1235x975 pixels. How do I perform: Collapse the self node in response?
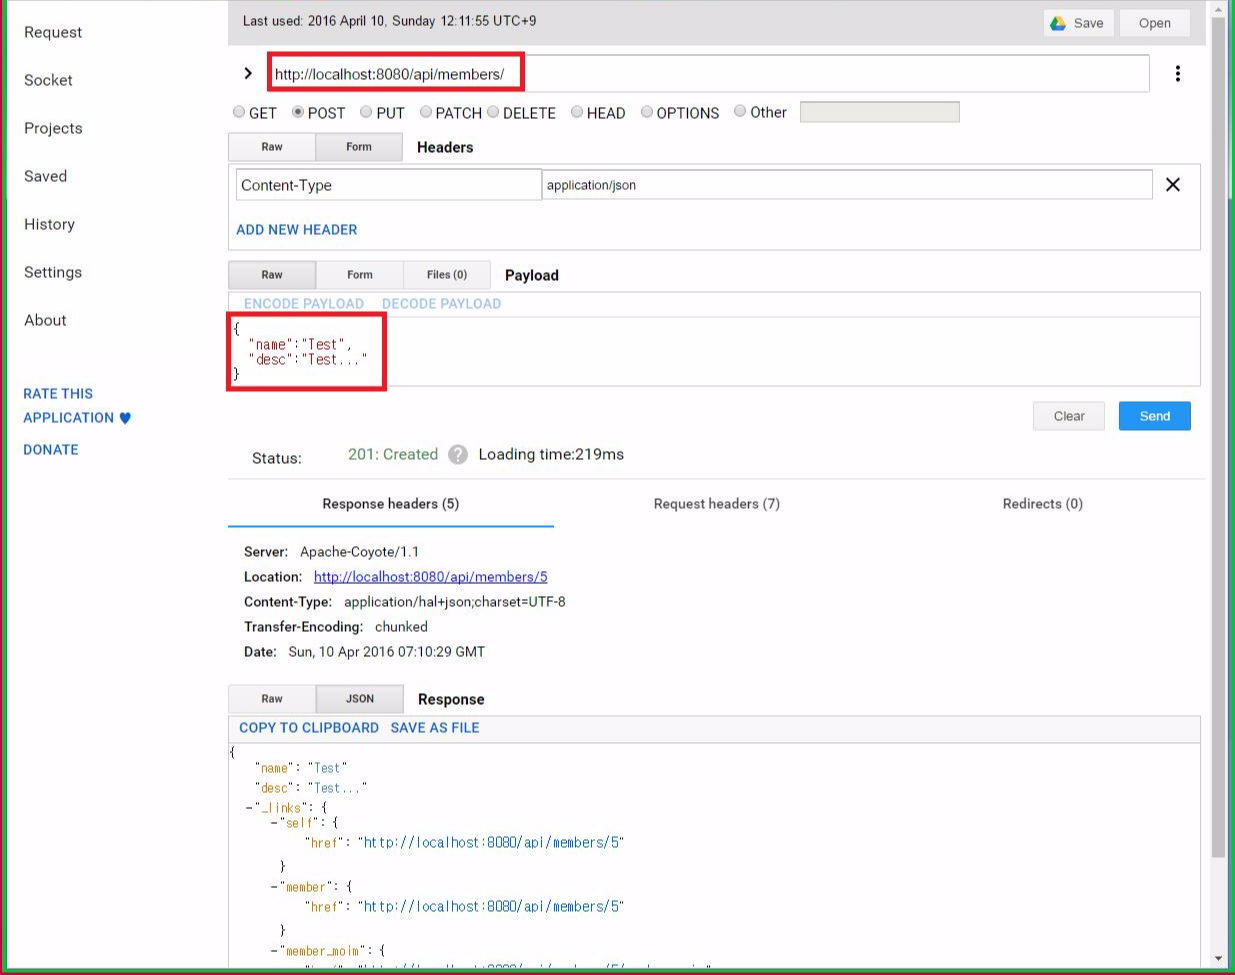(273, 822)
